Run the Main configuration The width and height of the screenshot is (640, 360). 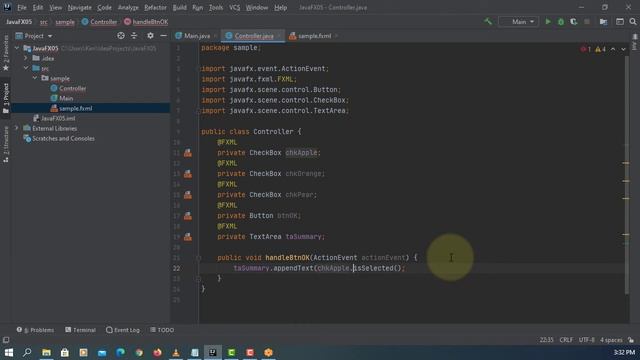pos(548,22)
